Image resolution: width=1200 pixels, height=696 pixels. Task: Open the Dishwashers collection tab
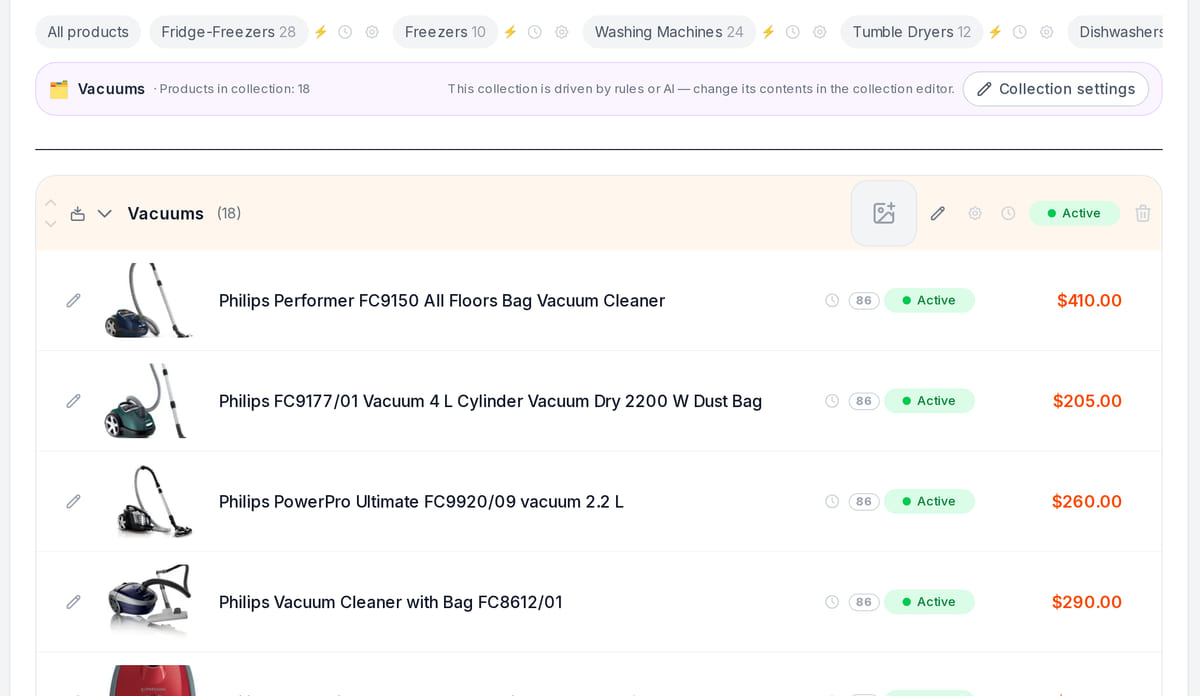[x=1116, y=32]
